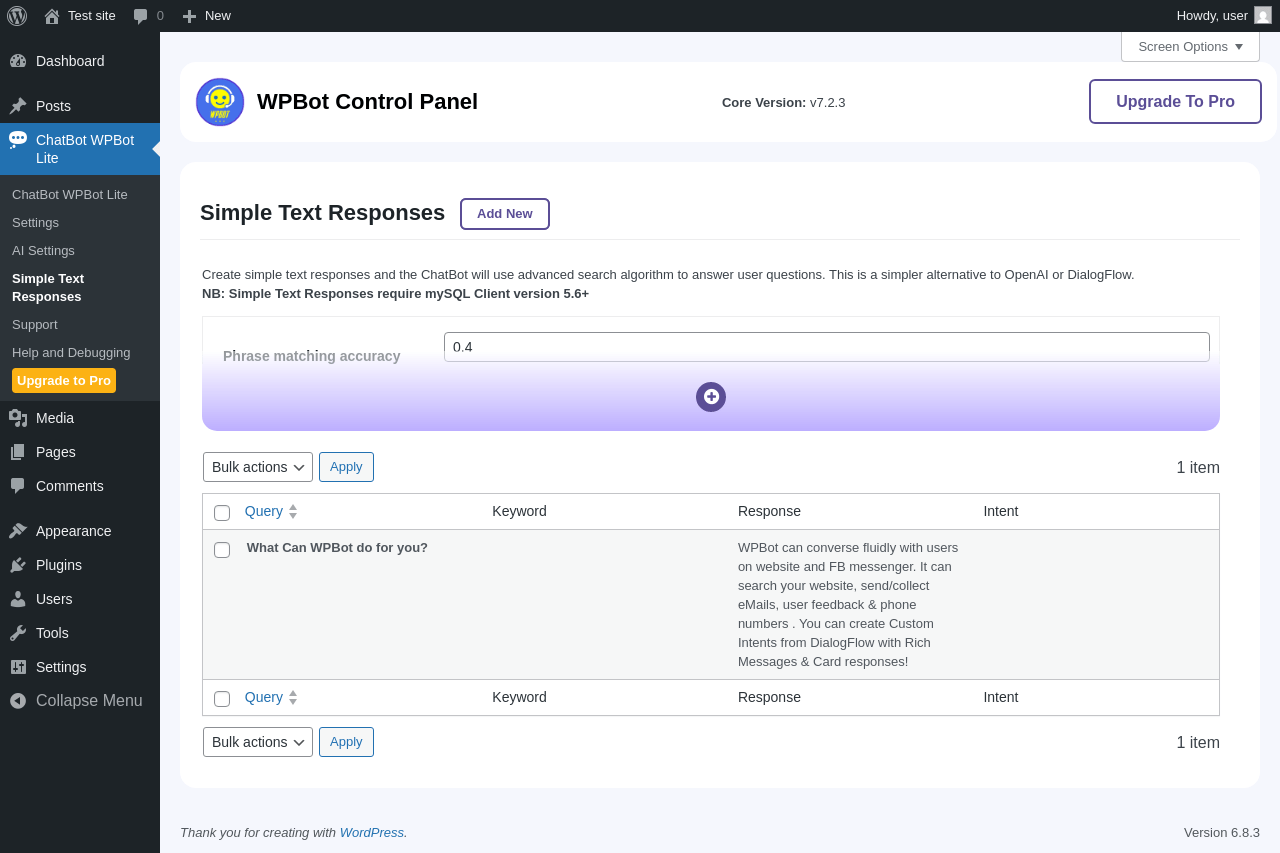Click the Add New button
Image resolution: width=1280 pixels, height=853 pixels.
[x=505, y=214]
